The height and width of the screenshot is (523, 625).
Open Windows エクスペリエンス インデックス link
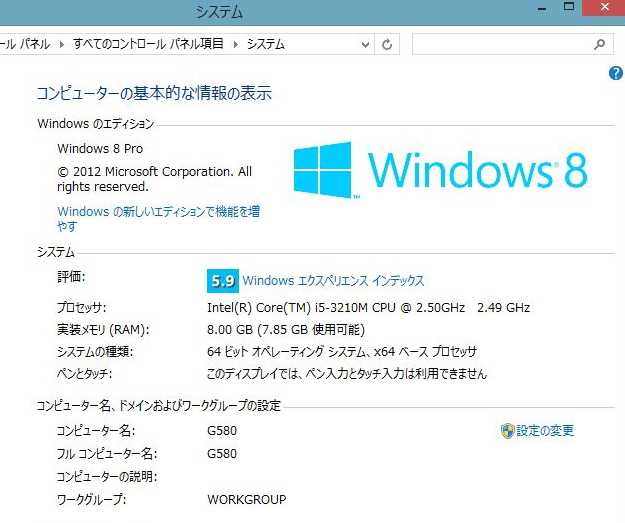333,281
